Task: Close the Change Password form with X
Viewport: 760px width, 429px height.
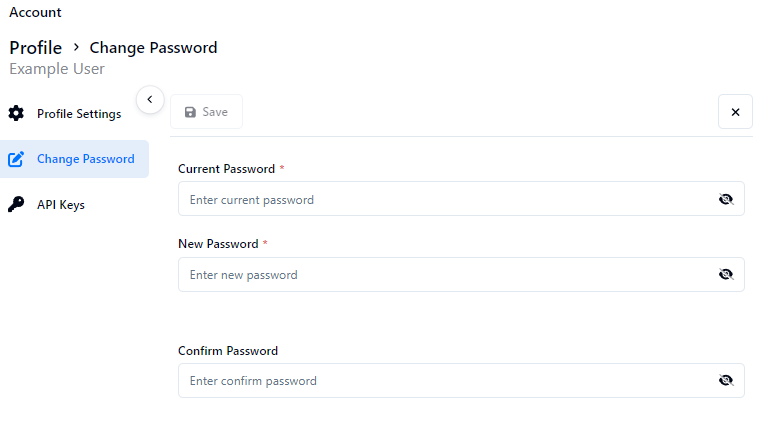Action: coord(735,112)
